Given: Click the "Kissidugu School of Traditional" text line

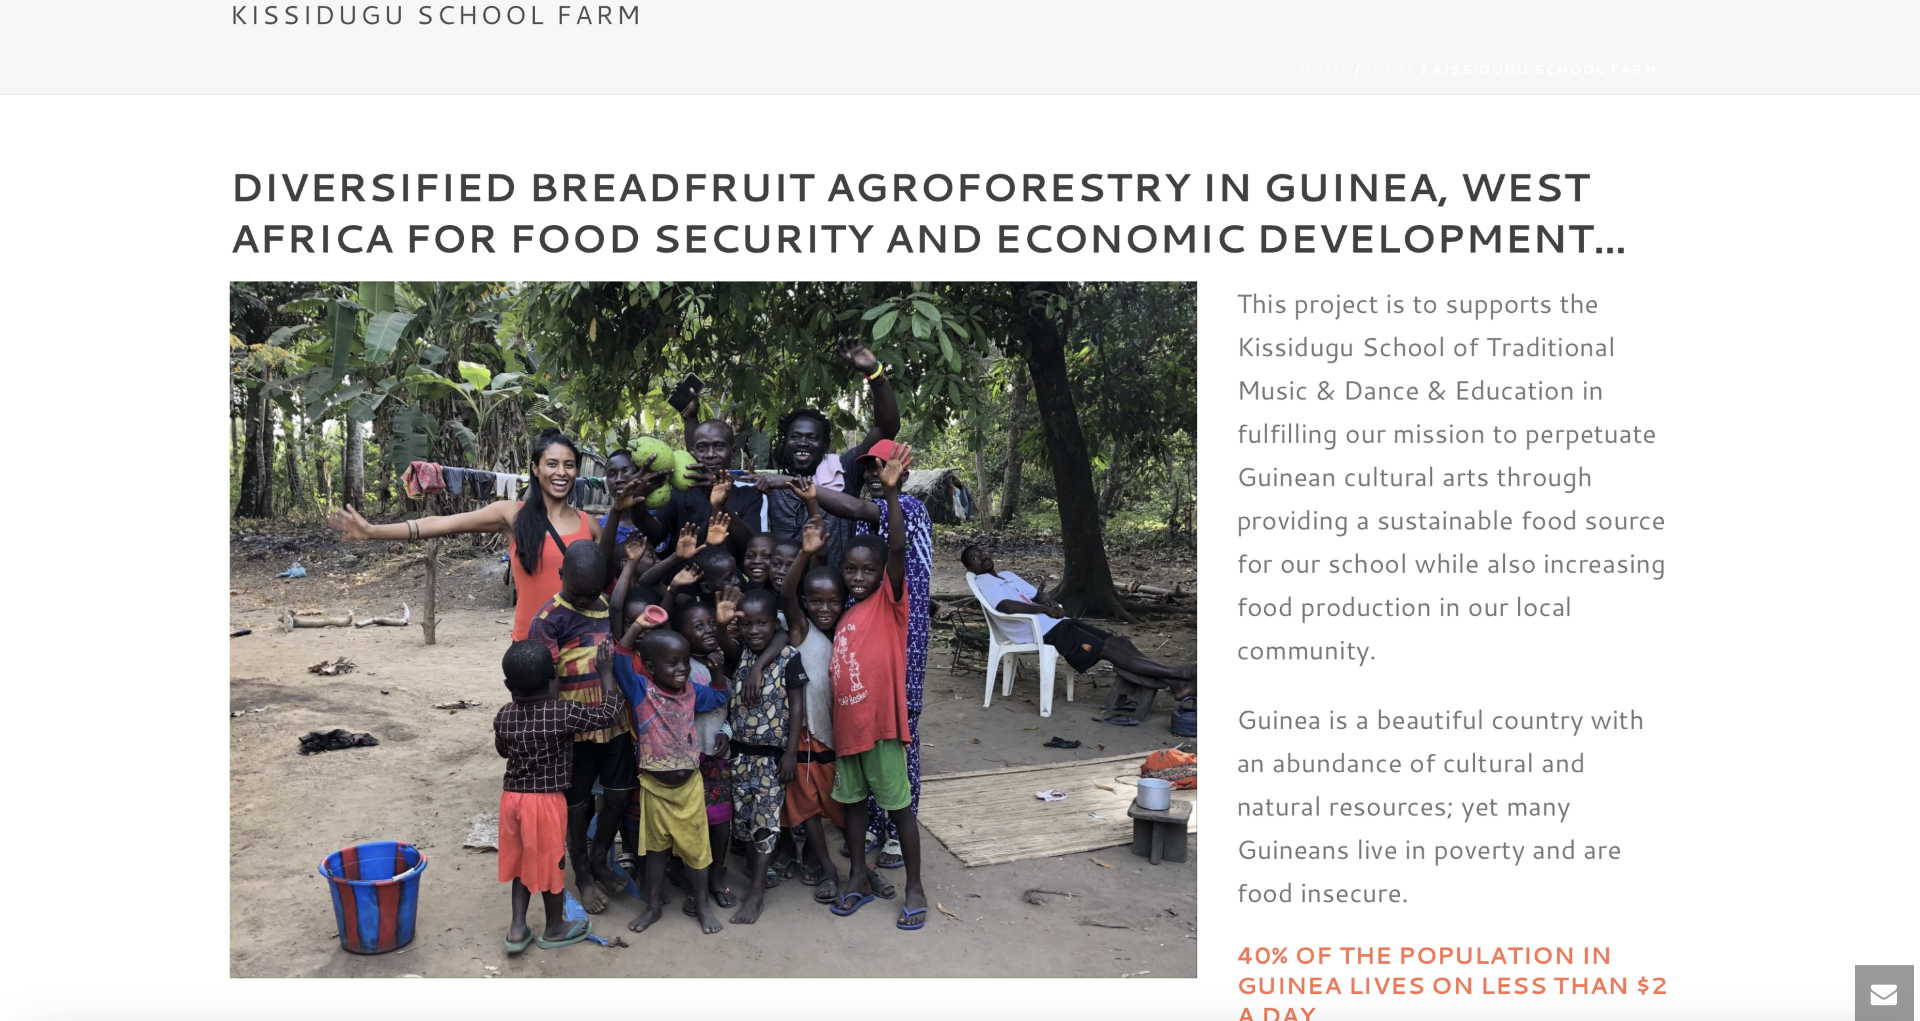Looking at the screenshot, I should coord(1426,347).
